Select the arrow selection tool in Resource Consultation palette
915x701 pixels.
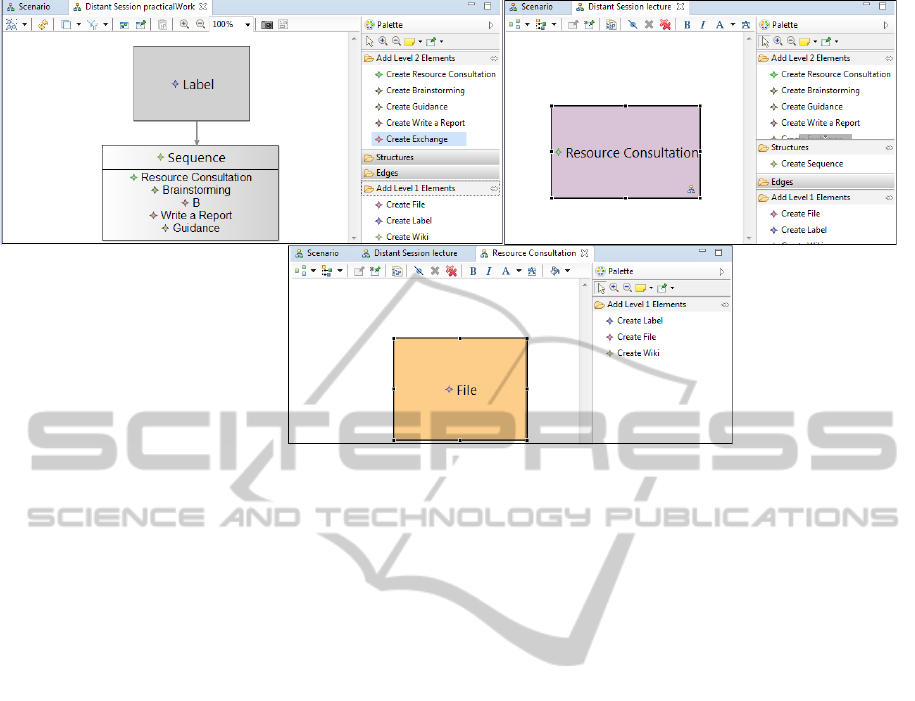click(x=601, y=288)
